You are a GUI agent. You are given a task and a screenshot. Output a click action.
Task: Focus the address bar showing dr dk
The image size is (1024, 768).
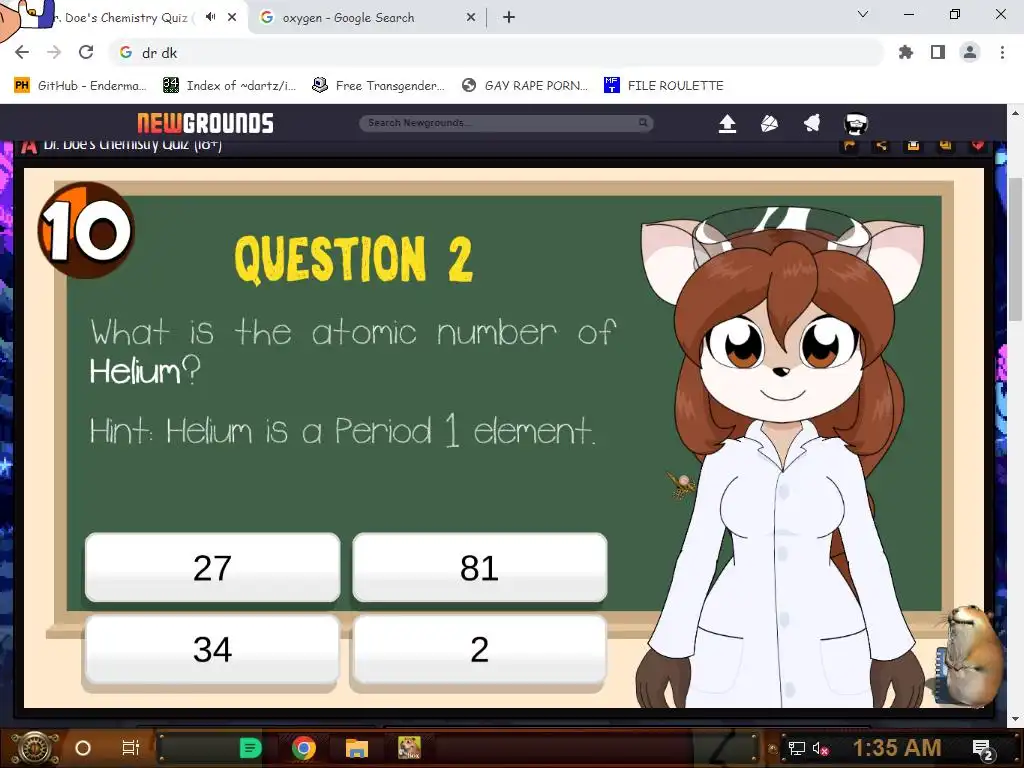(x=496, y=52)
